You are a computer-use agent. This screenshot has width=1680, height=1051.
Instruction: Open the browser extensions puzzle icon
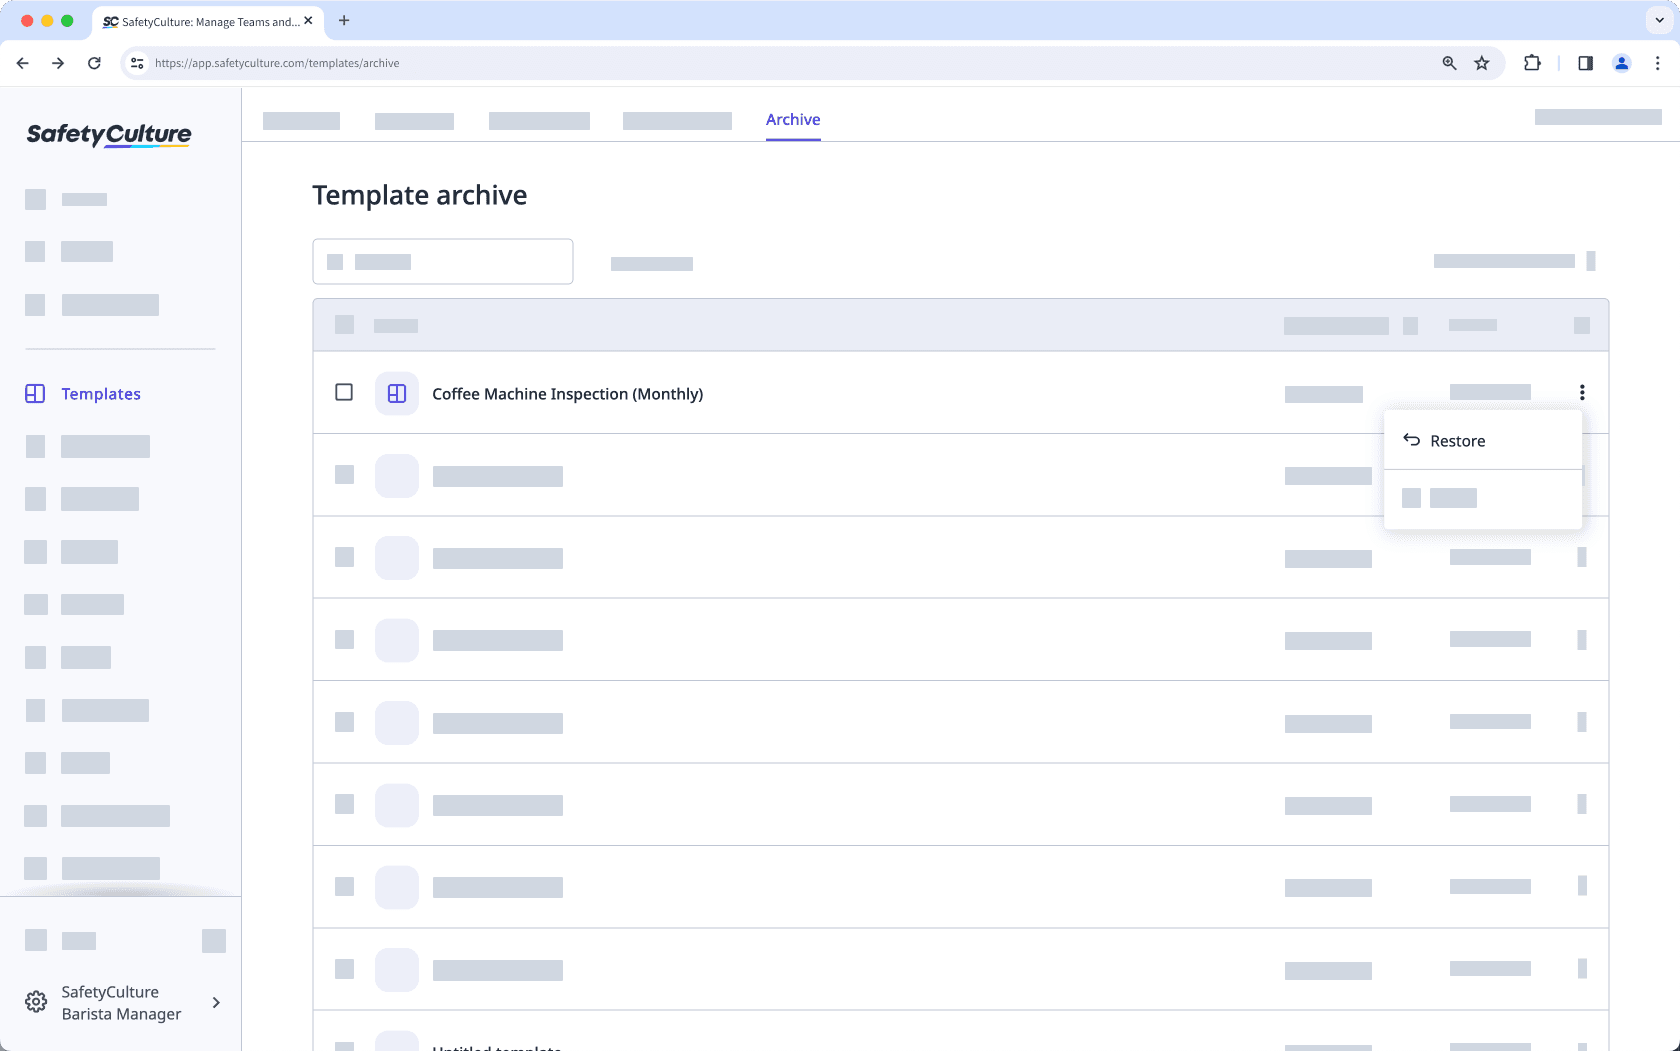point(1531,62)
